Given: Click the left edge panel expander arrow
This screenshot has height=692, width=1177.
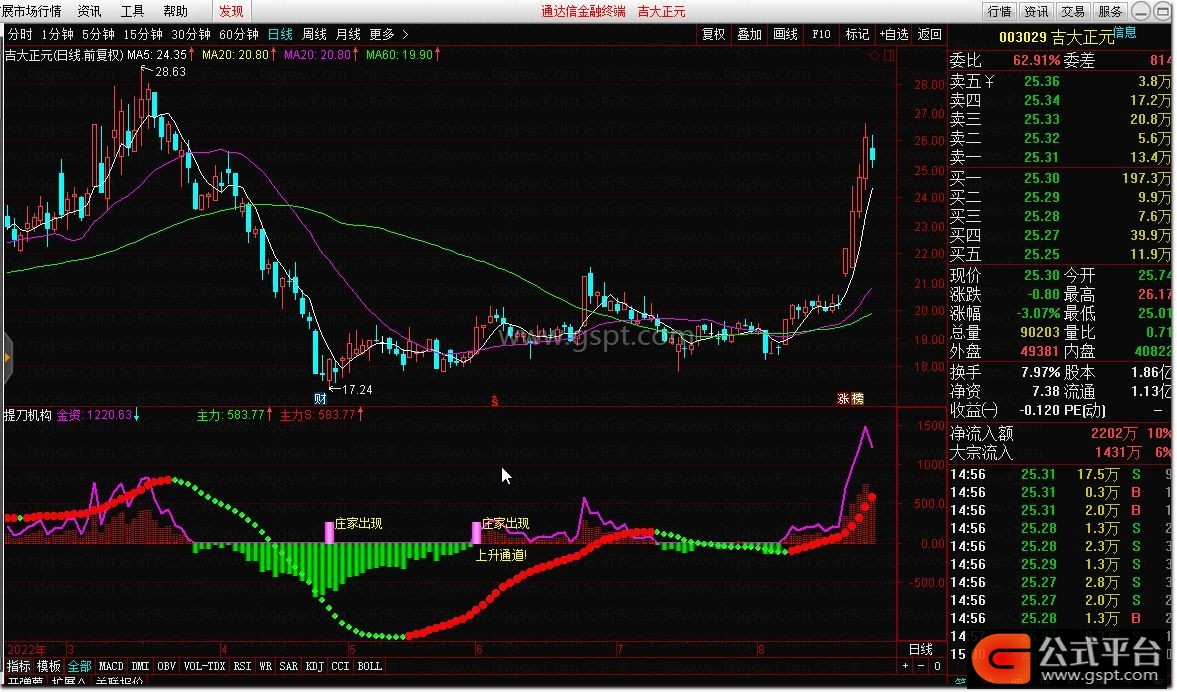Looking at the screenshot, I should pyautogui.click(x=7, y=359).
